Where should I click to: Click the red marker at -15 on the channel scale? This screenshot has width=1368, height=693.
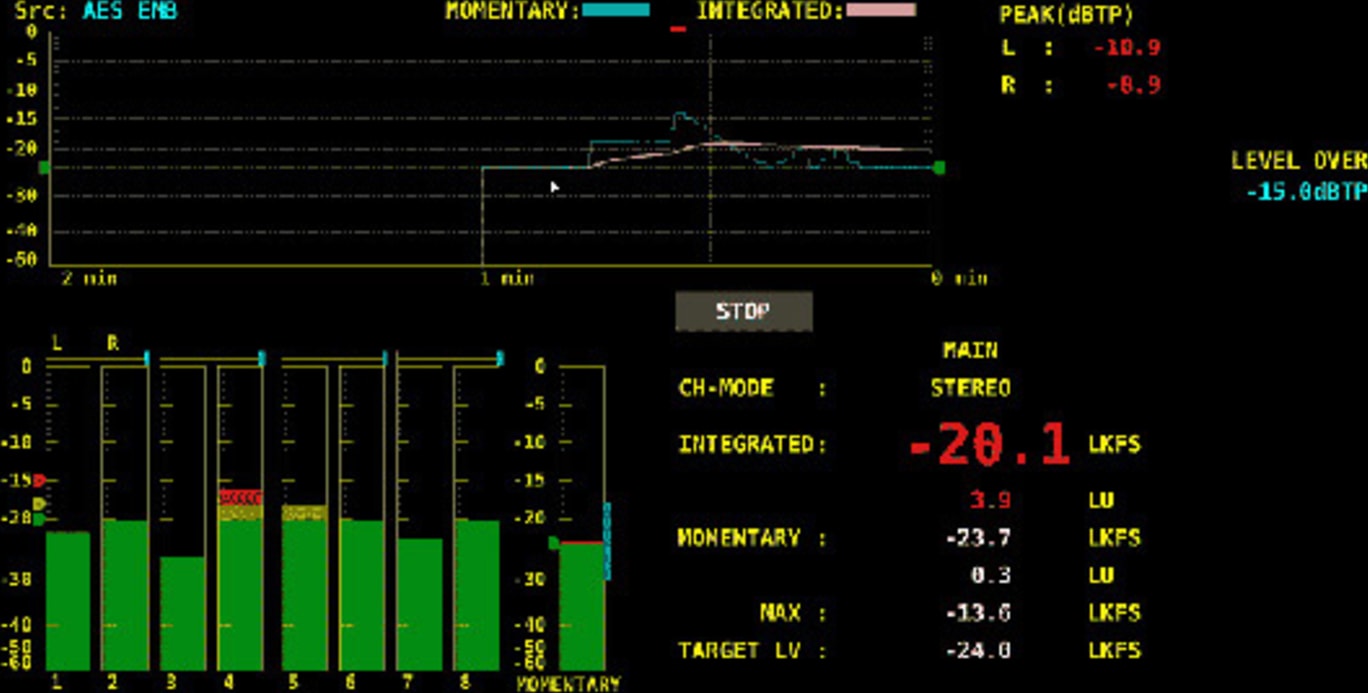pos(39,481)
